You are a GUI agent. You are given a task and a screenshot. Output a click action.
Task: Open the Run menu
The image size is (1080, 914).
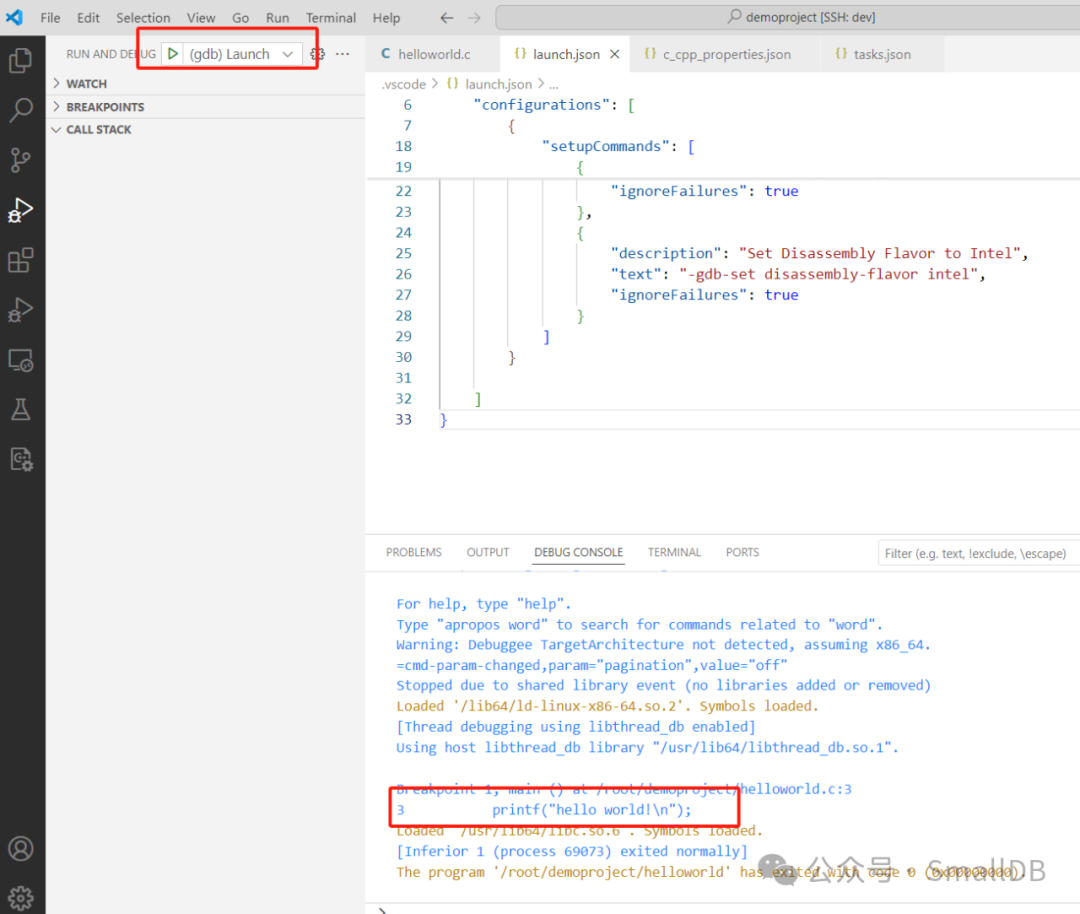point(278,18)
